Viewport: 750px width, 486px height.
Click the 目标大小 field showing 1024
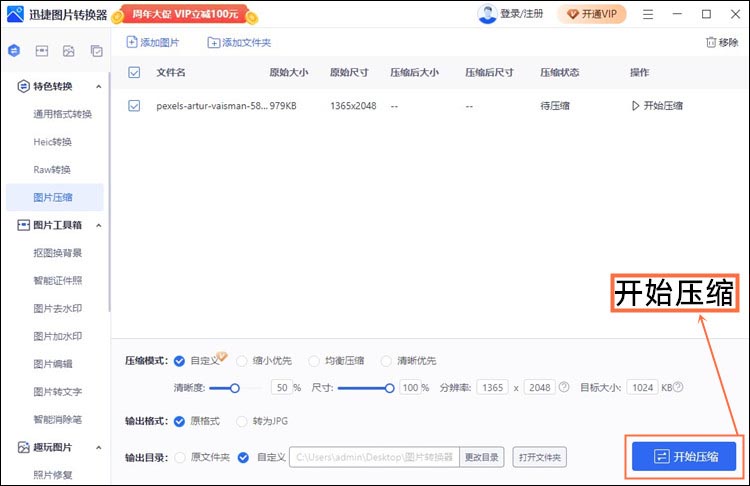[642, 387]
